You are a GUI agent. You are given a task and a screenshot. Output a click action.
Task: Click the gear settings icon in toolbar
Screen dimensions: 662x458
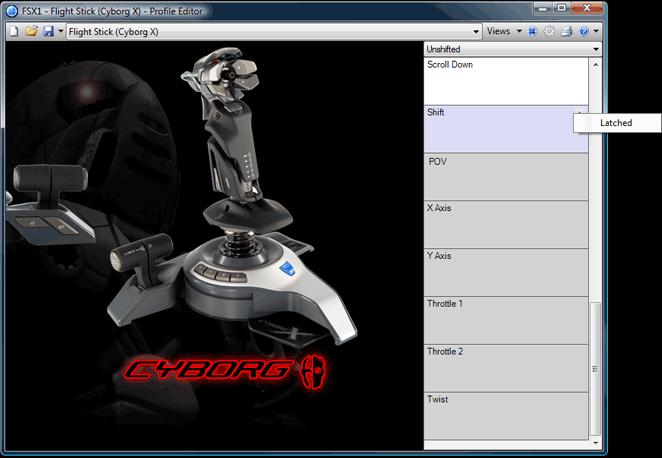549,31
